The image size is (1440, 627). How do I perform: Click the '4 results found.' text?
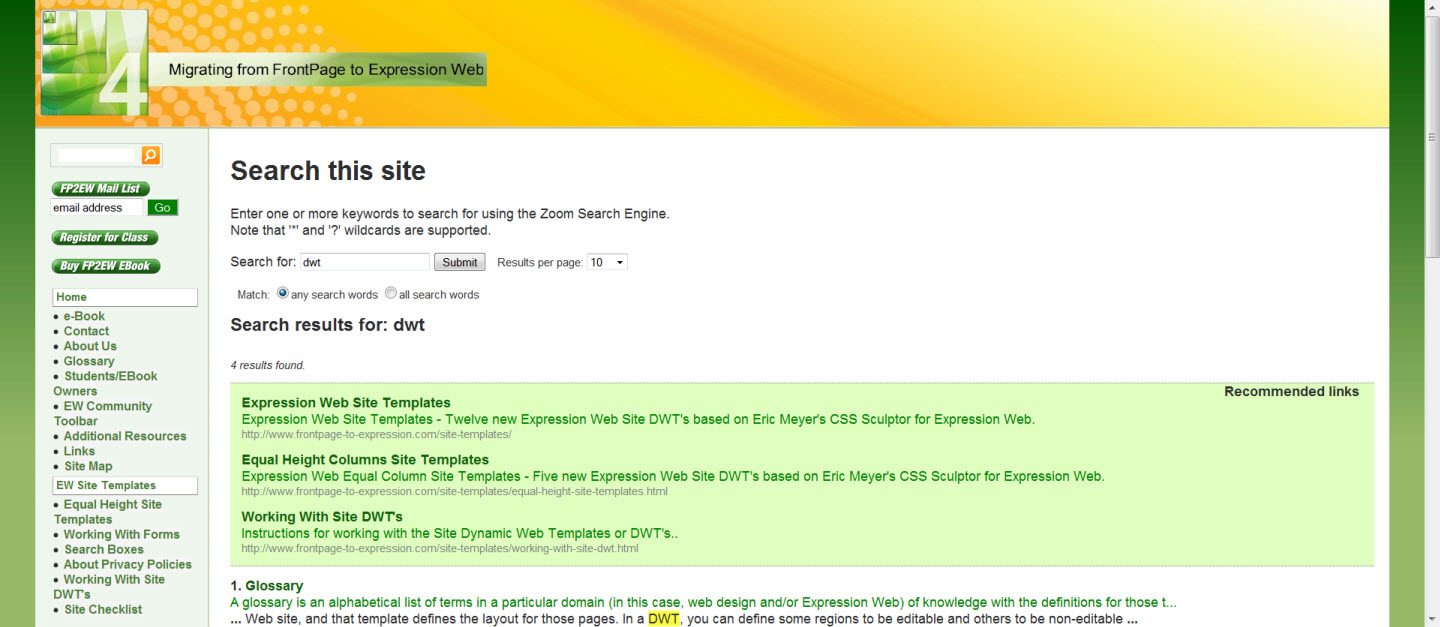tap(268, 365)
